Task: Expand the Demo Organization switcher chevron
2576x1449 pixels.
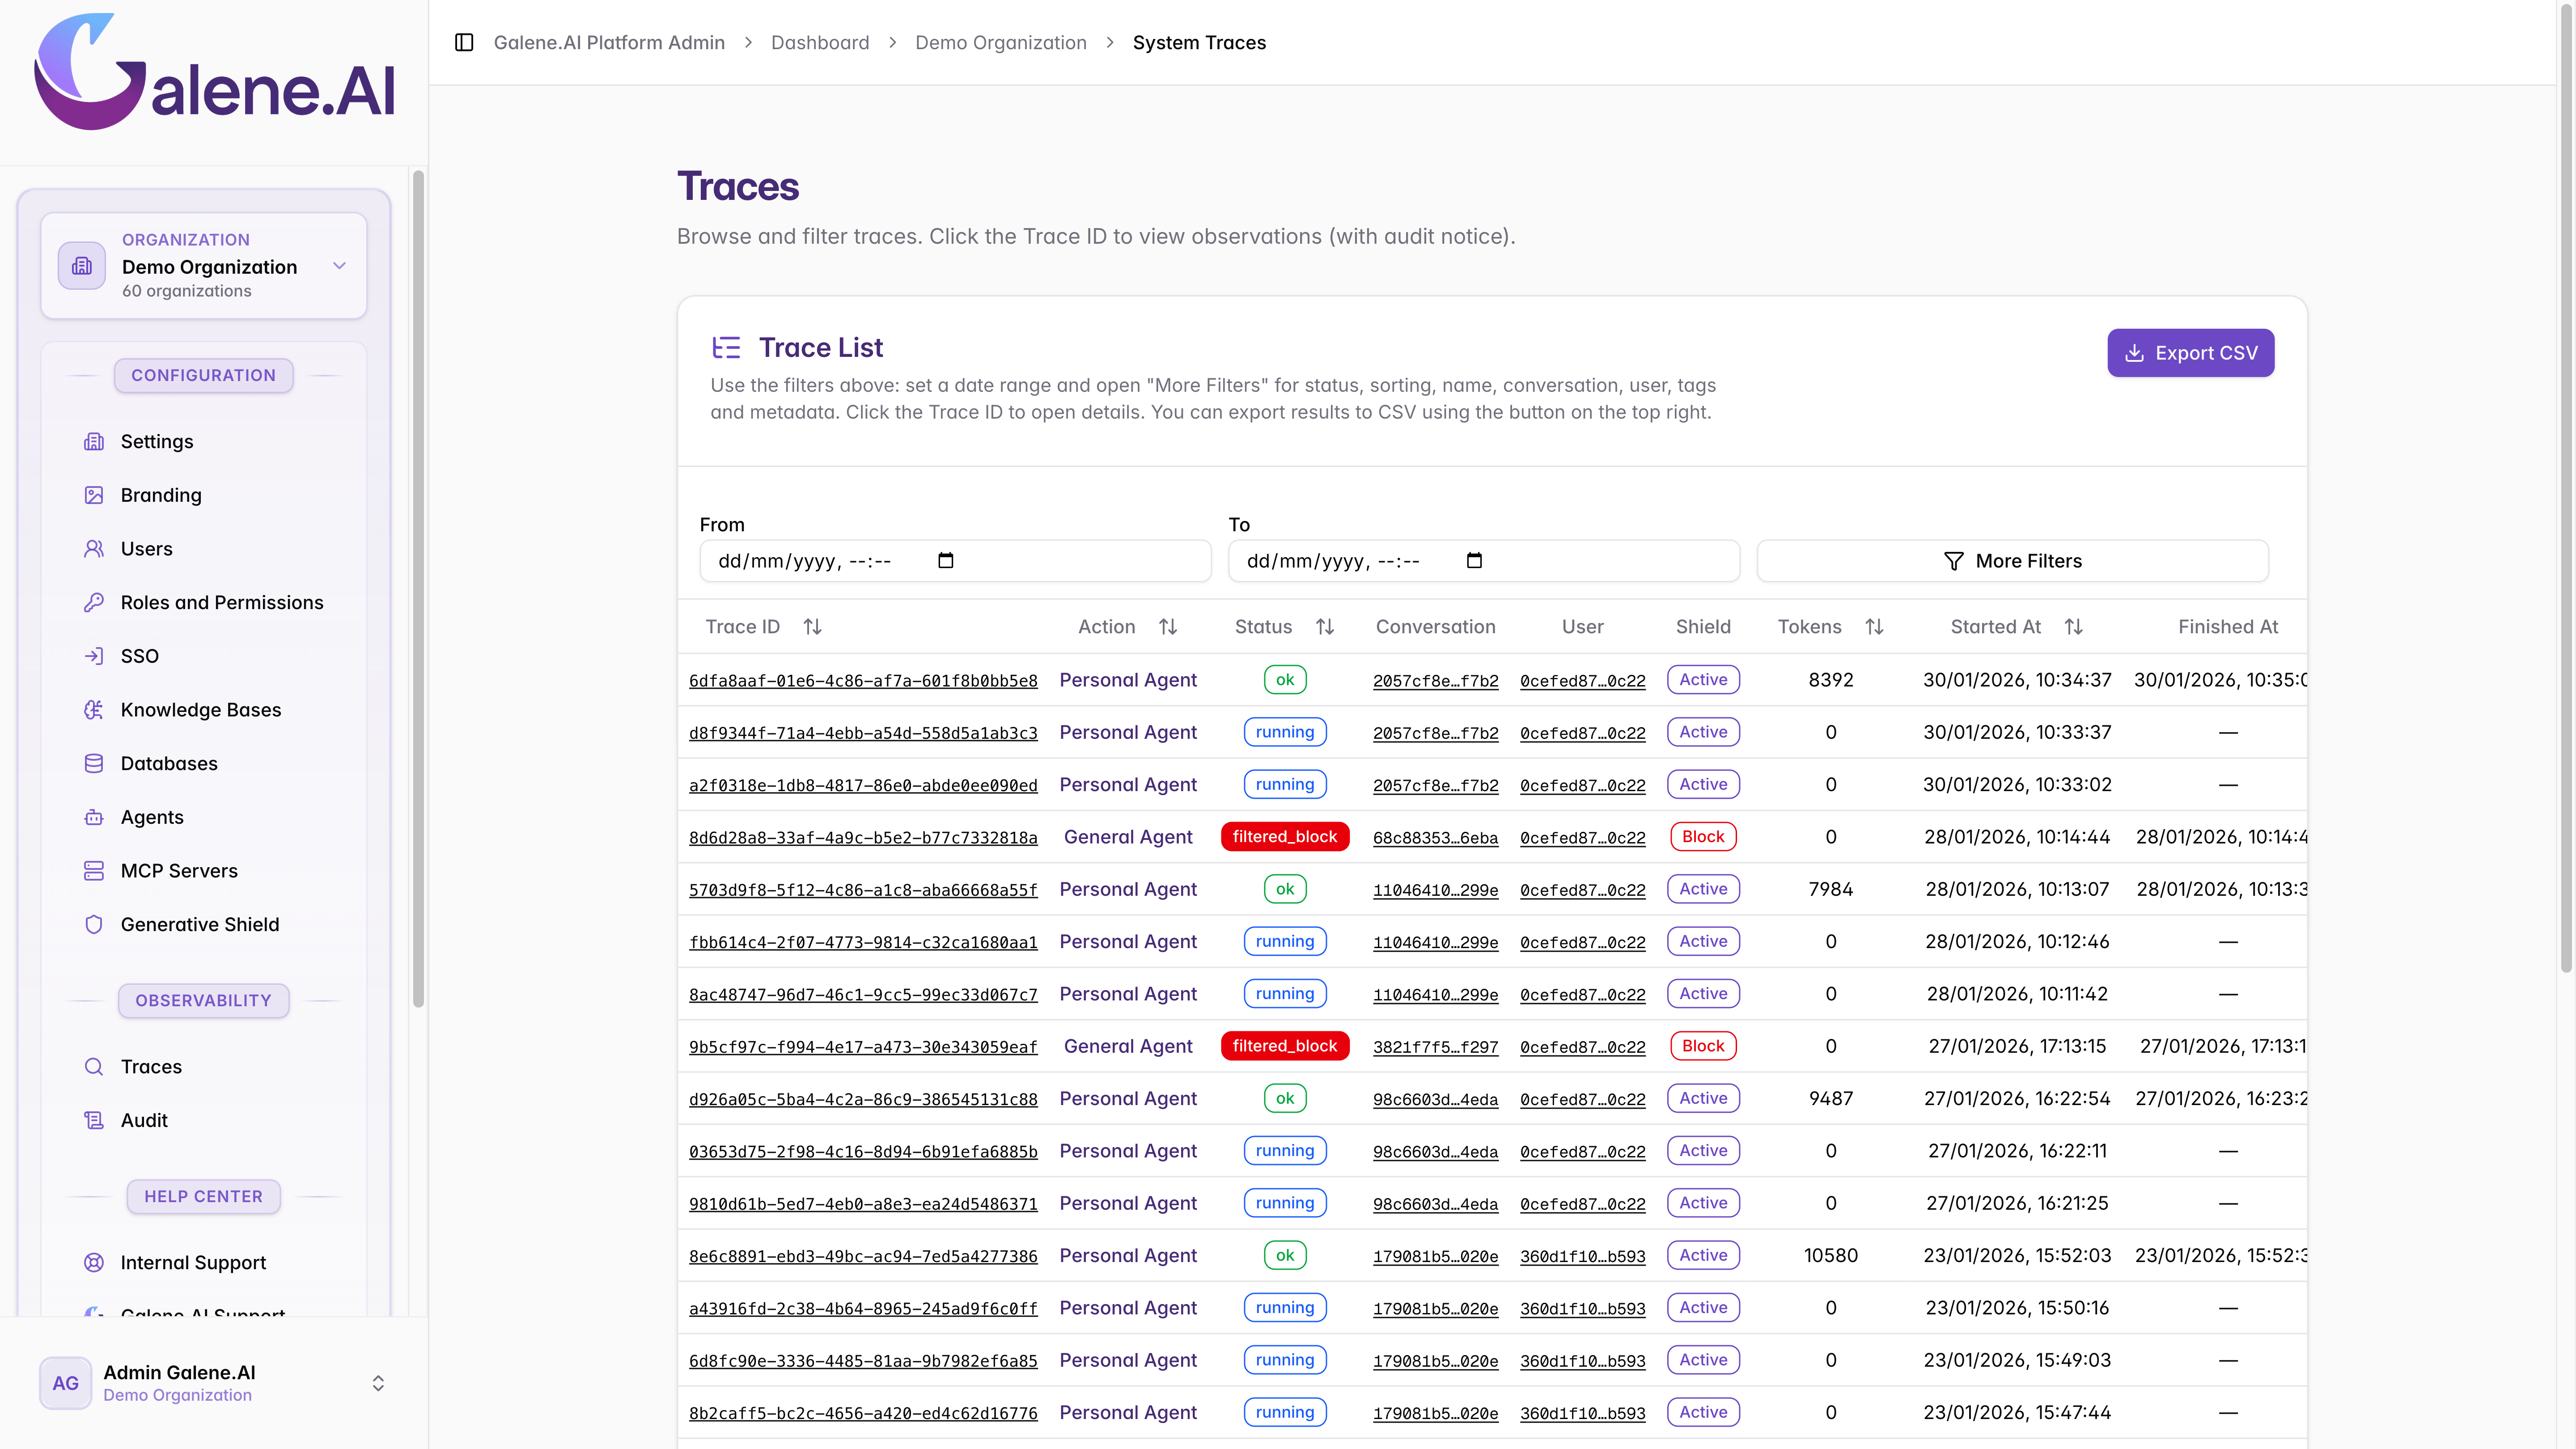Action: tap(339, 266)
